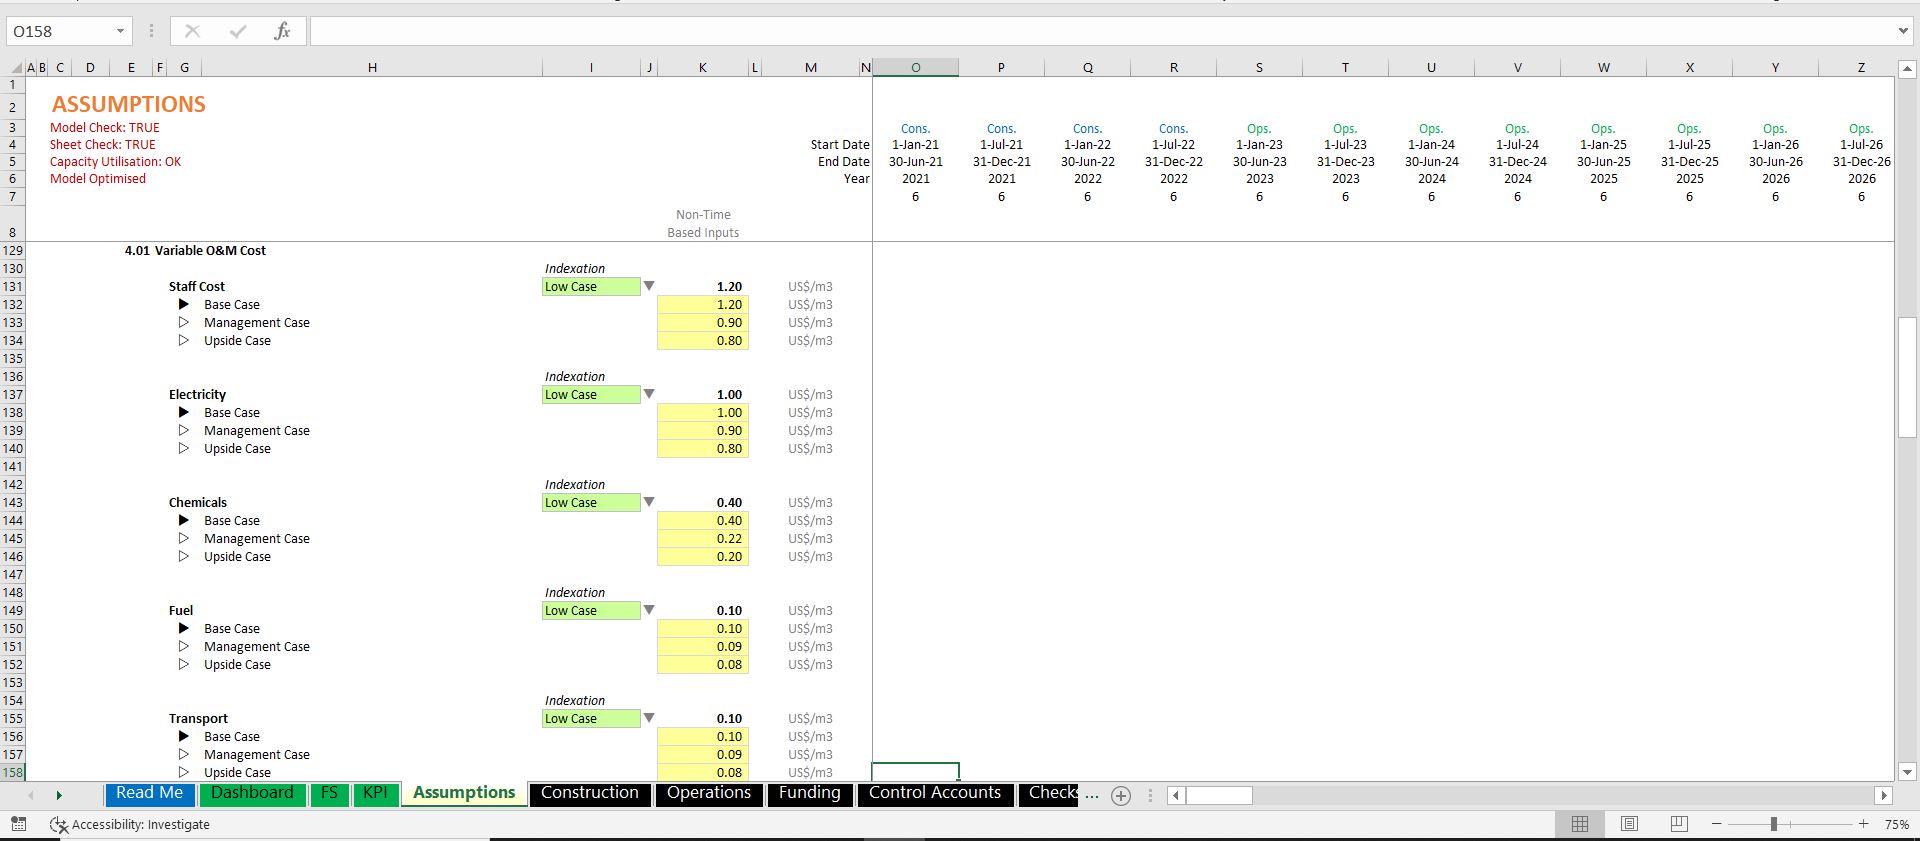Screen dimensions: 1920x841
Task: Switch to Page Layout view icon
Action: [x=1629, y=824]
